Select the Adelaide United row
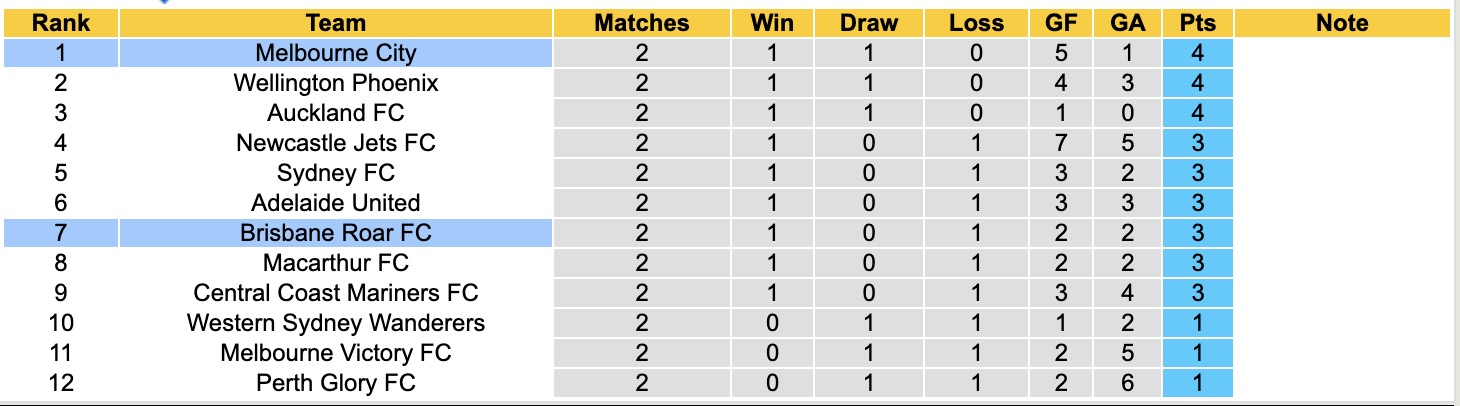1460x406 pixels. click(336, 203)
